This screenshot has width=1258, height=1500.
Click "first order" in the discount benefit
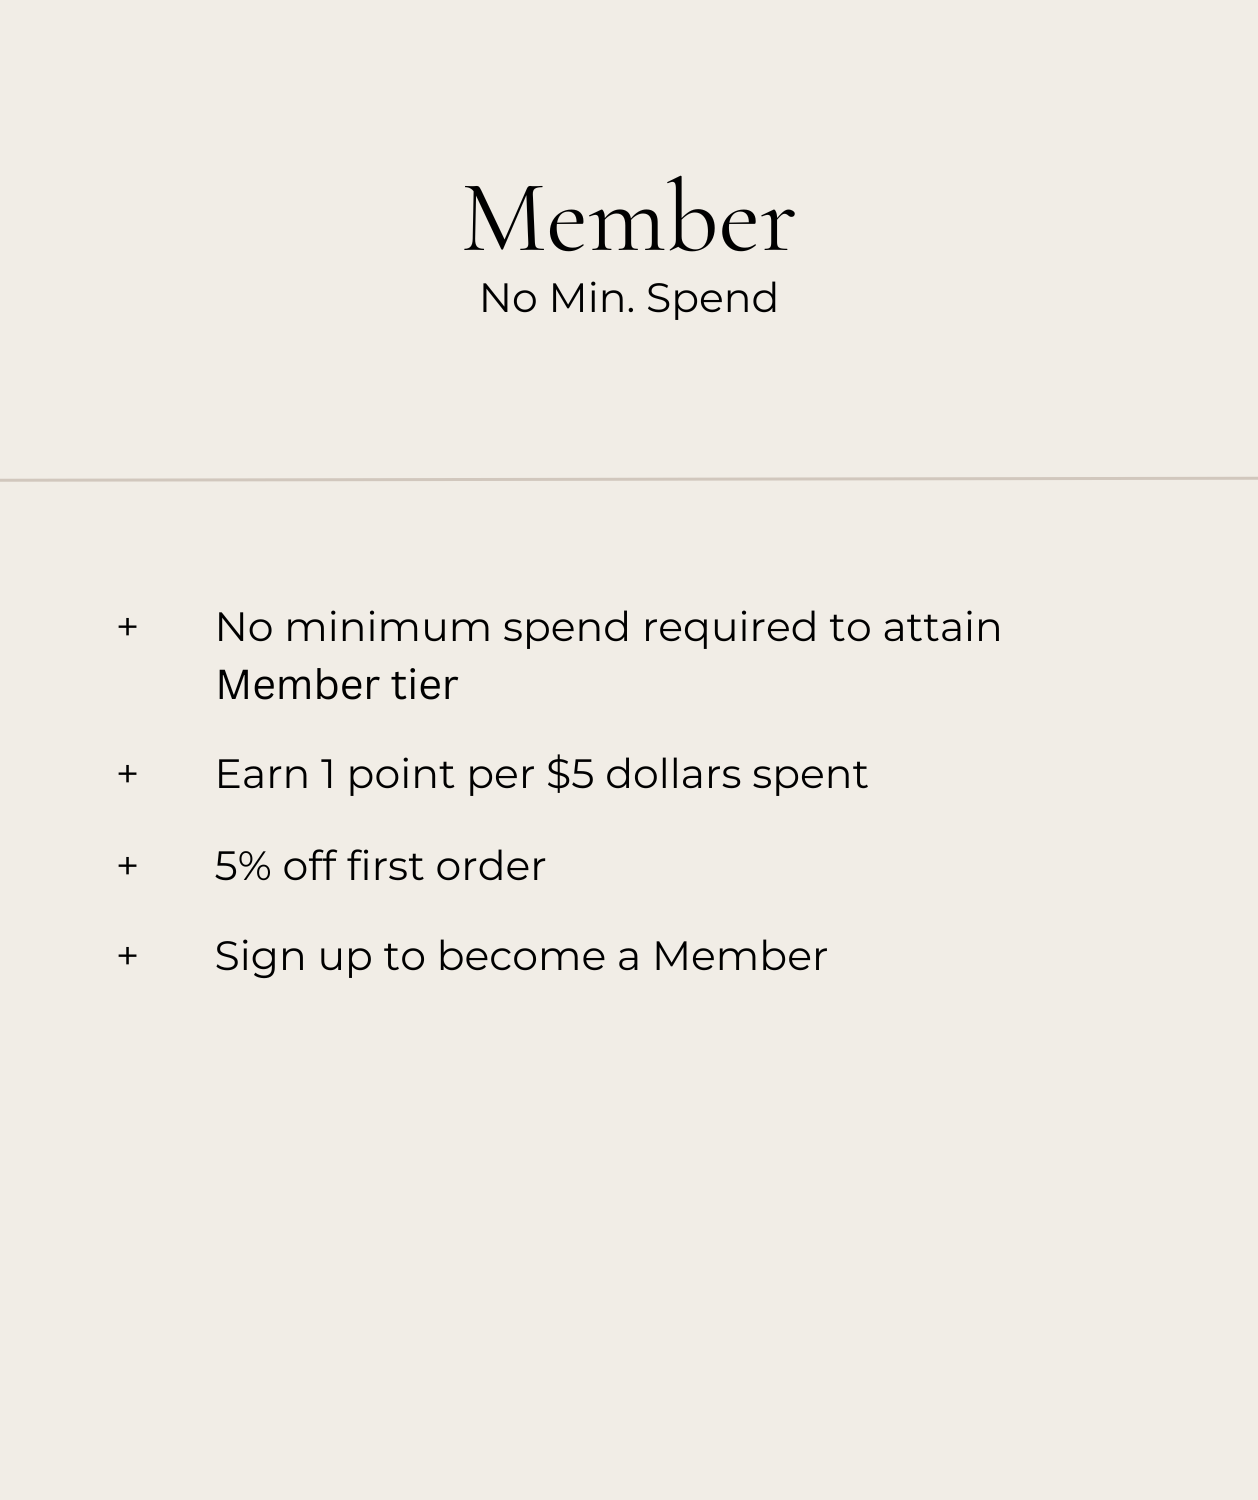(x=446, y=866)
